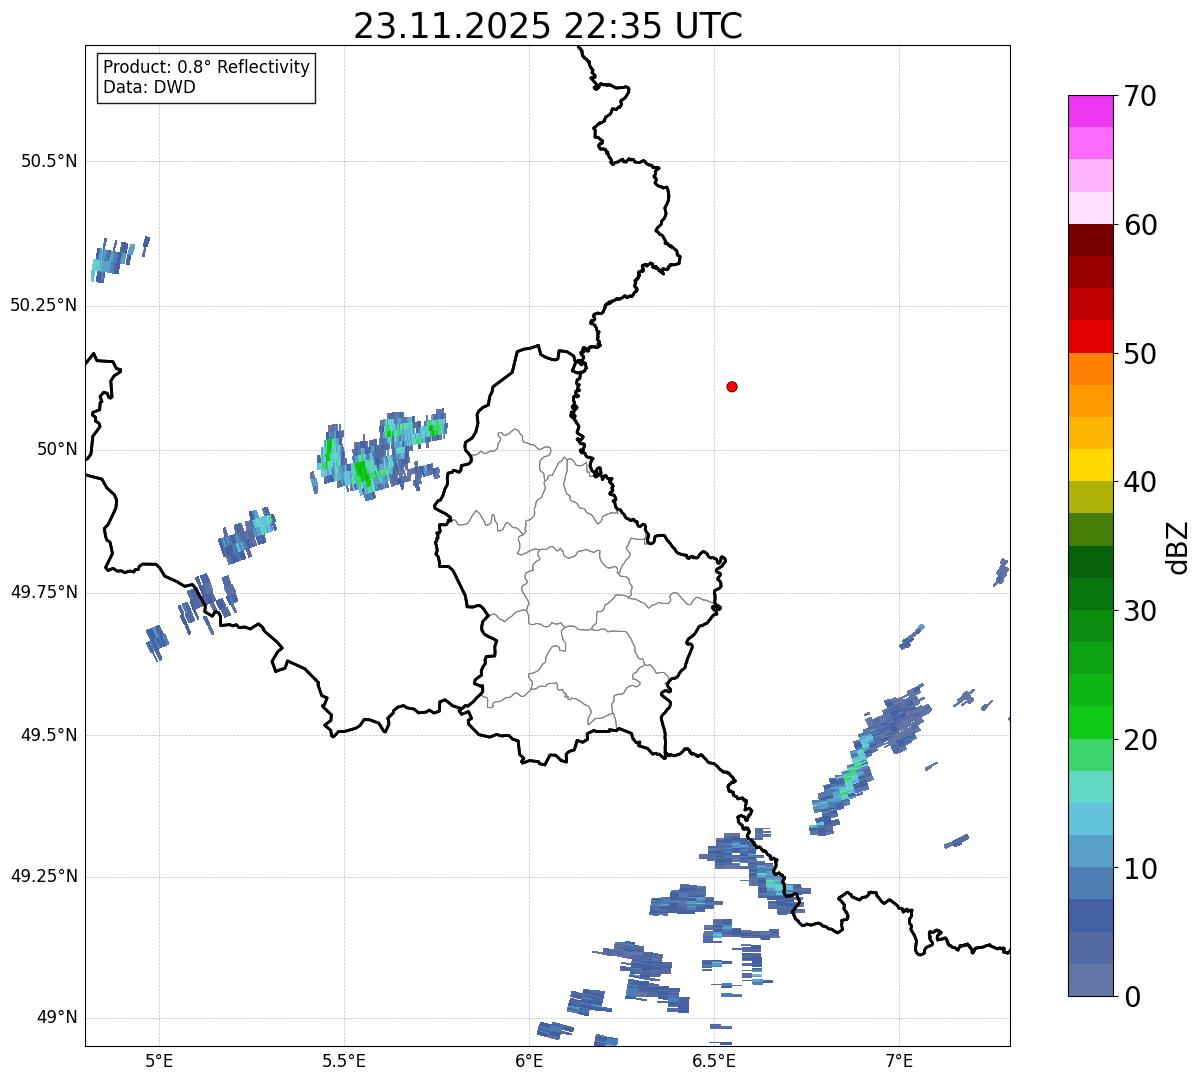
Task: Click the 20 tick on the colorbar
Action: click(x=1139, y=740)
